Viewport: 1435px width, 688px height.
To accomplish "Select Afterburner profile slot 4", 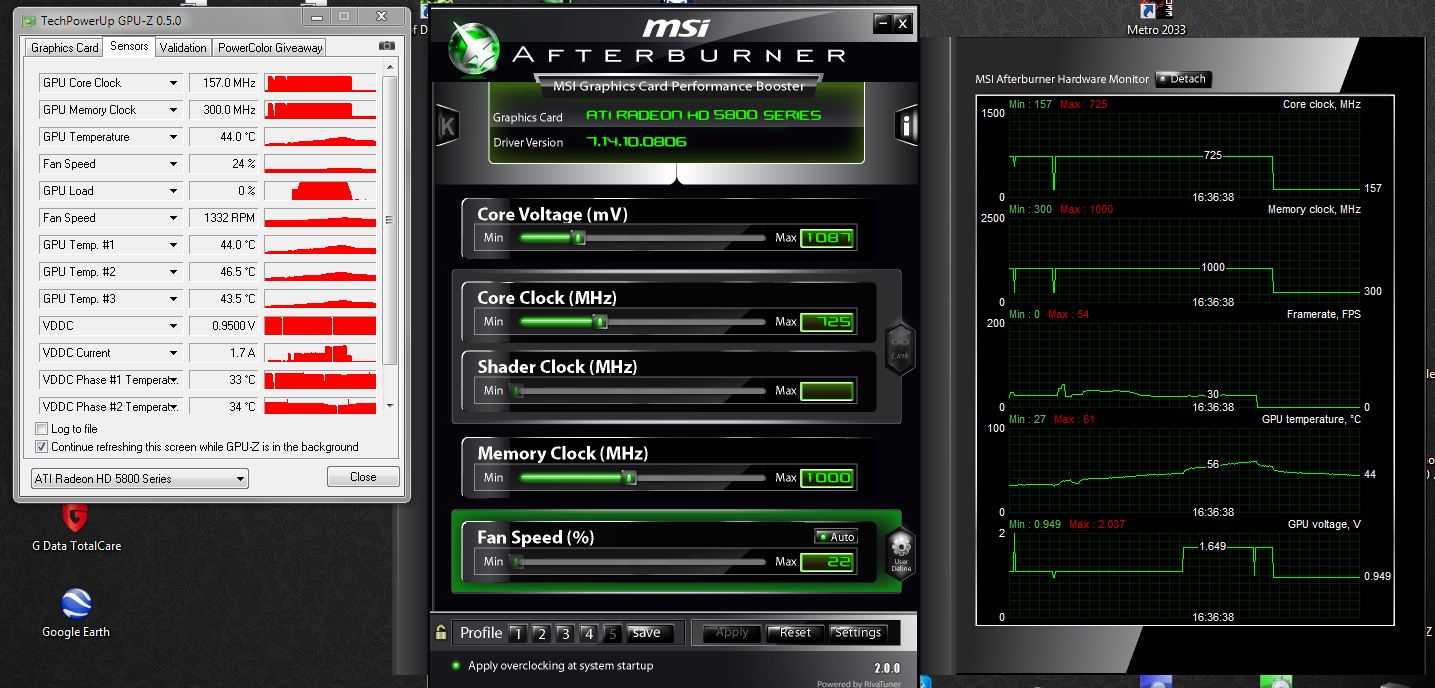I will pyautogui.click(x=589, y=633).
